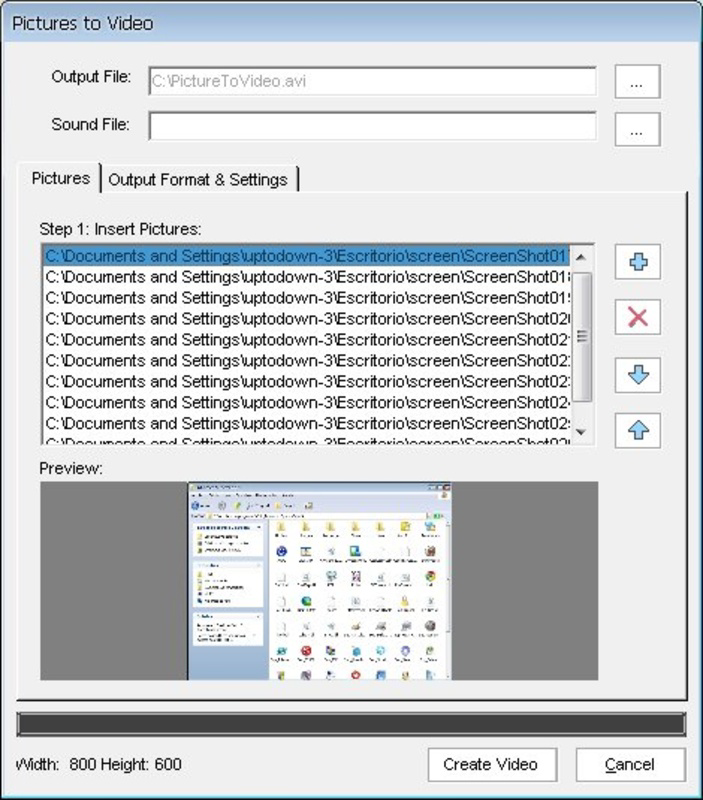Click the picture list scrollbar thumb
703x800 pixels.
pyautogui.click(x=582, y=337)
